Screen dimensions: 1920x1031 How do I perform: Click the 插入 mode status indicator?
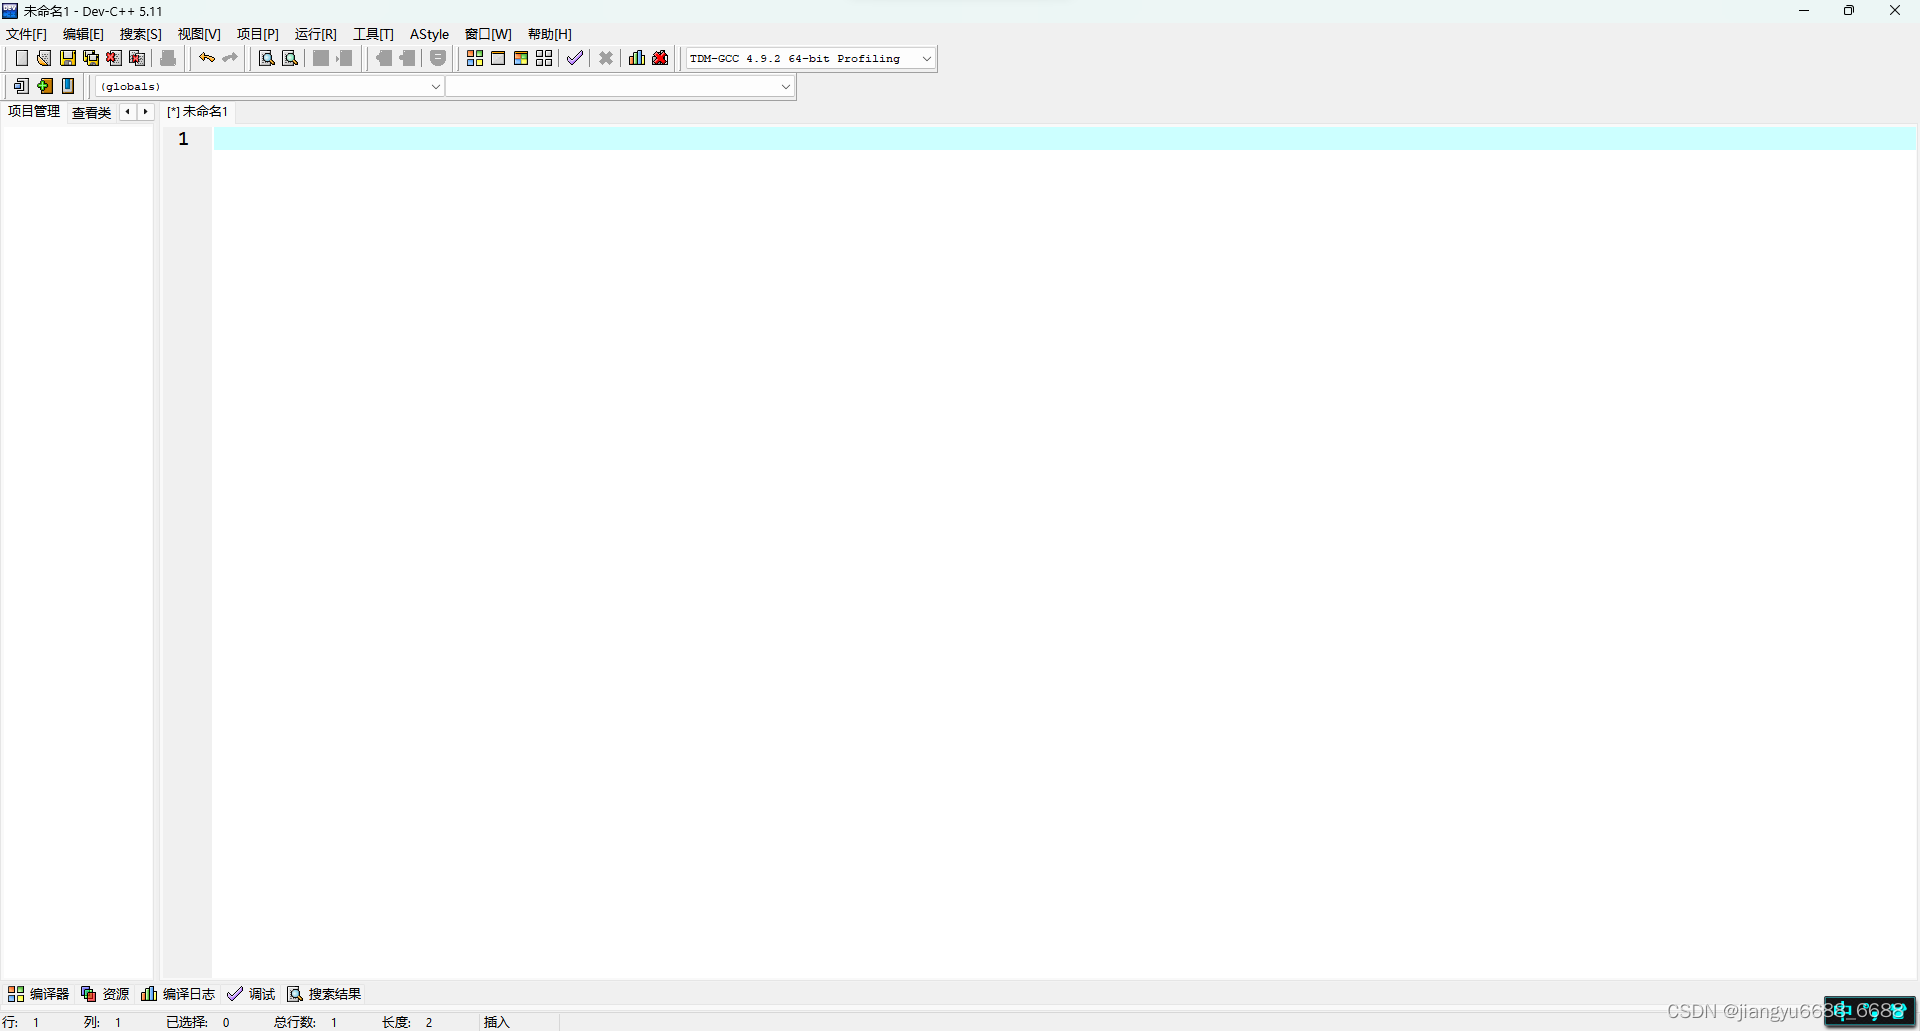pos(497,1022)
